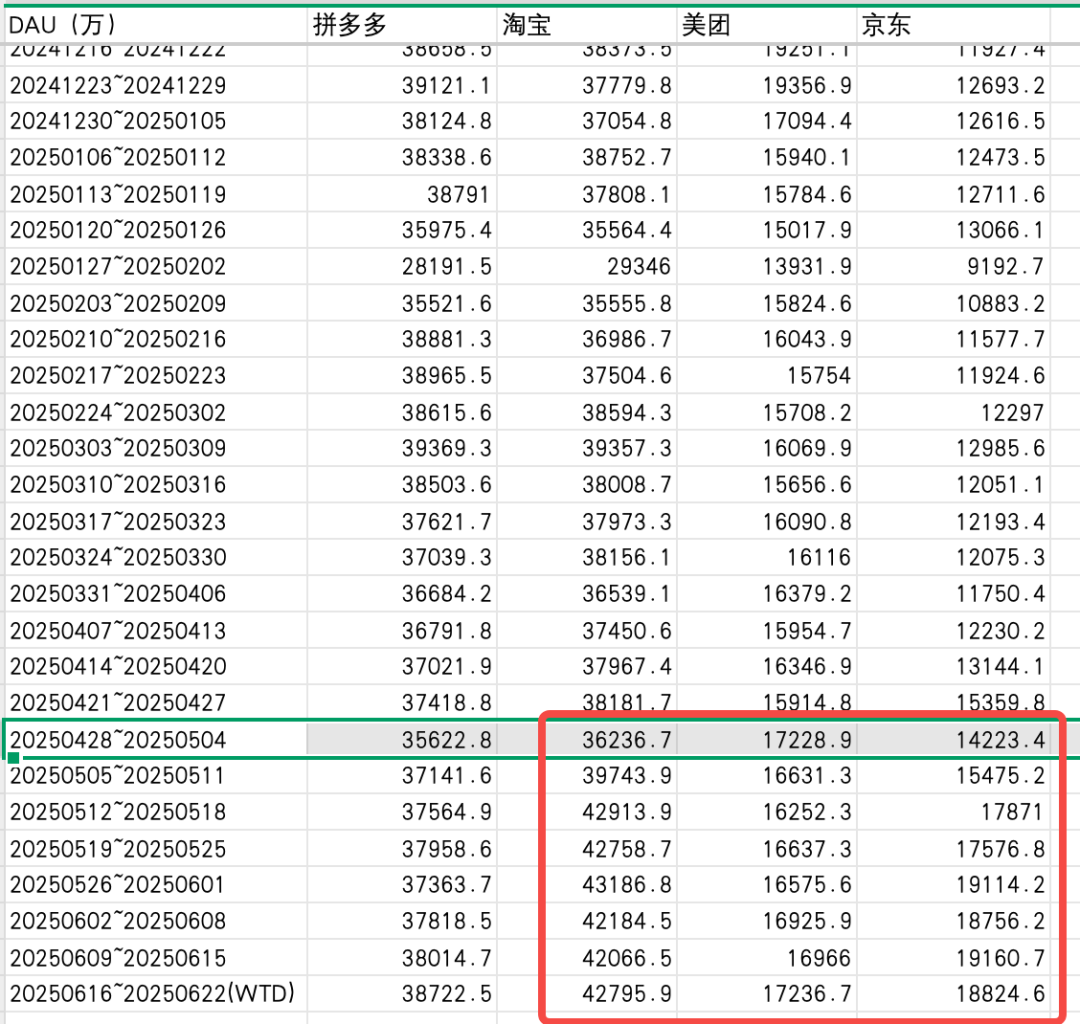Viewport: 1080px width, 1024px height.
Task: Click the 京东 value 18824.6
Action: click(x=954, y=993)
